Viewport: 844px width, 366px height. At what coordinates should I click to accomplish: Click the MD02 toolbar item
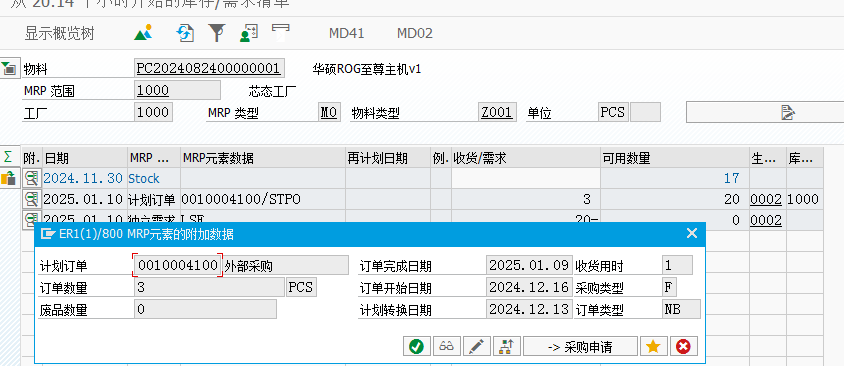415,33
